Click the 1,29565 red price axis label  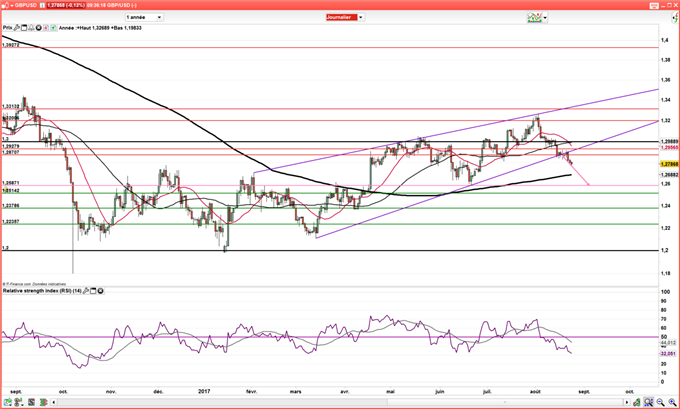click(669, 148)
